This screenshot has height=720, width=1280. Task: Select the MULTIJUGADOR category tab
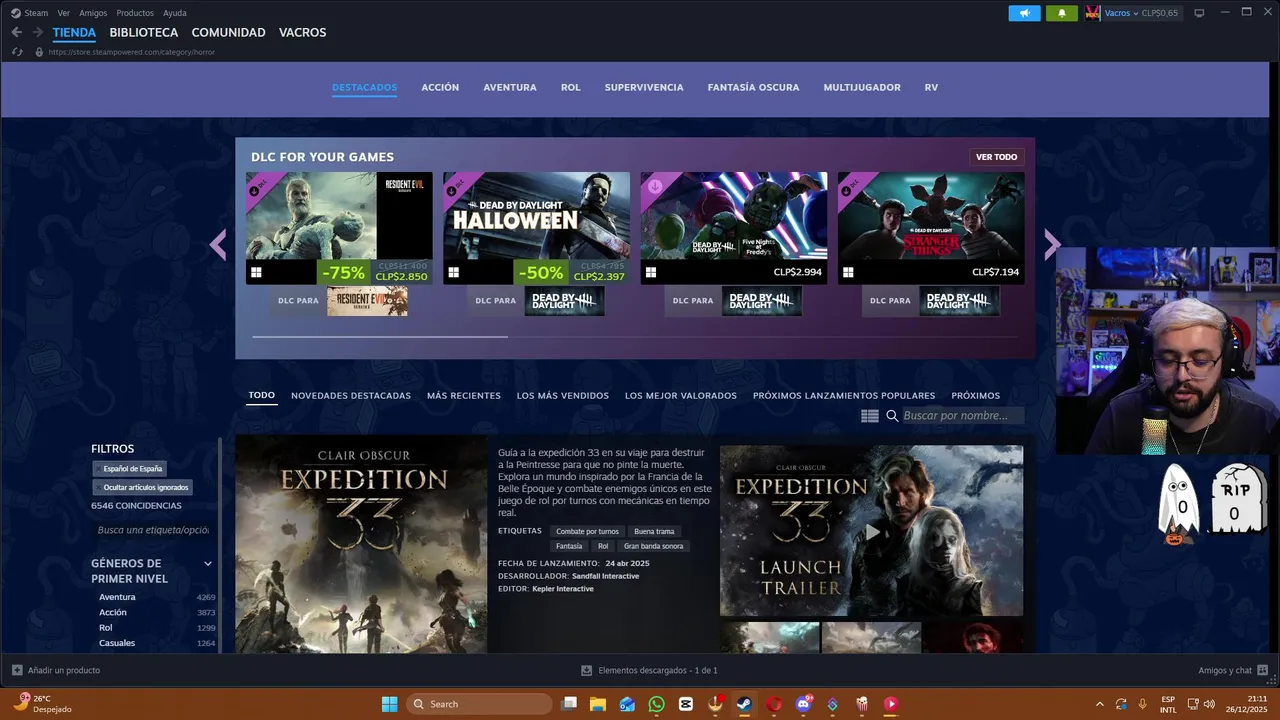[862, 87]
